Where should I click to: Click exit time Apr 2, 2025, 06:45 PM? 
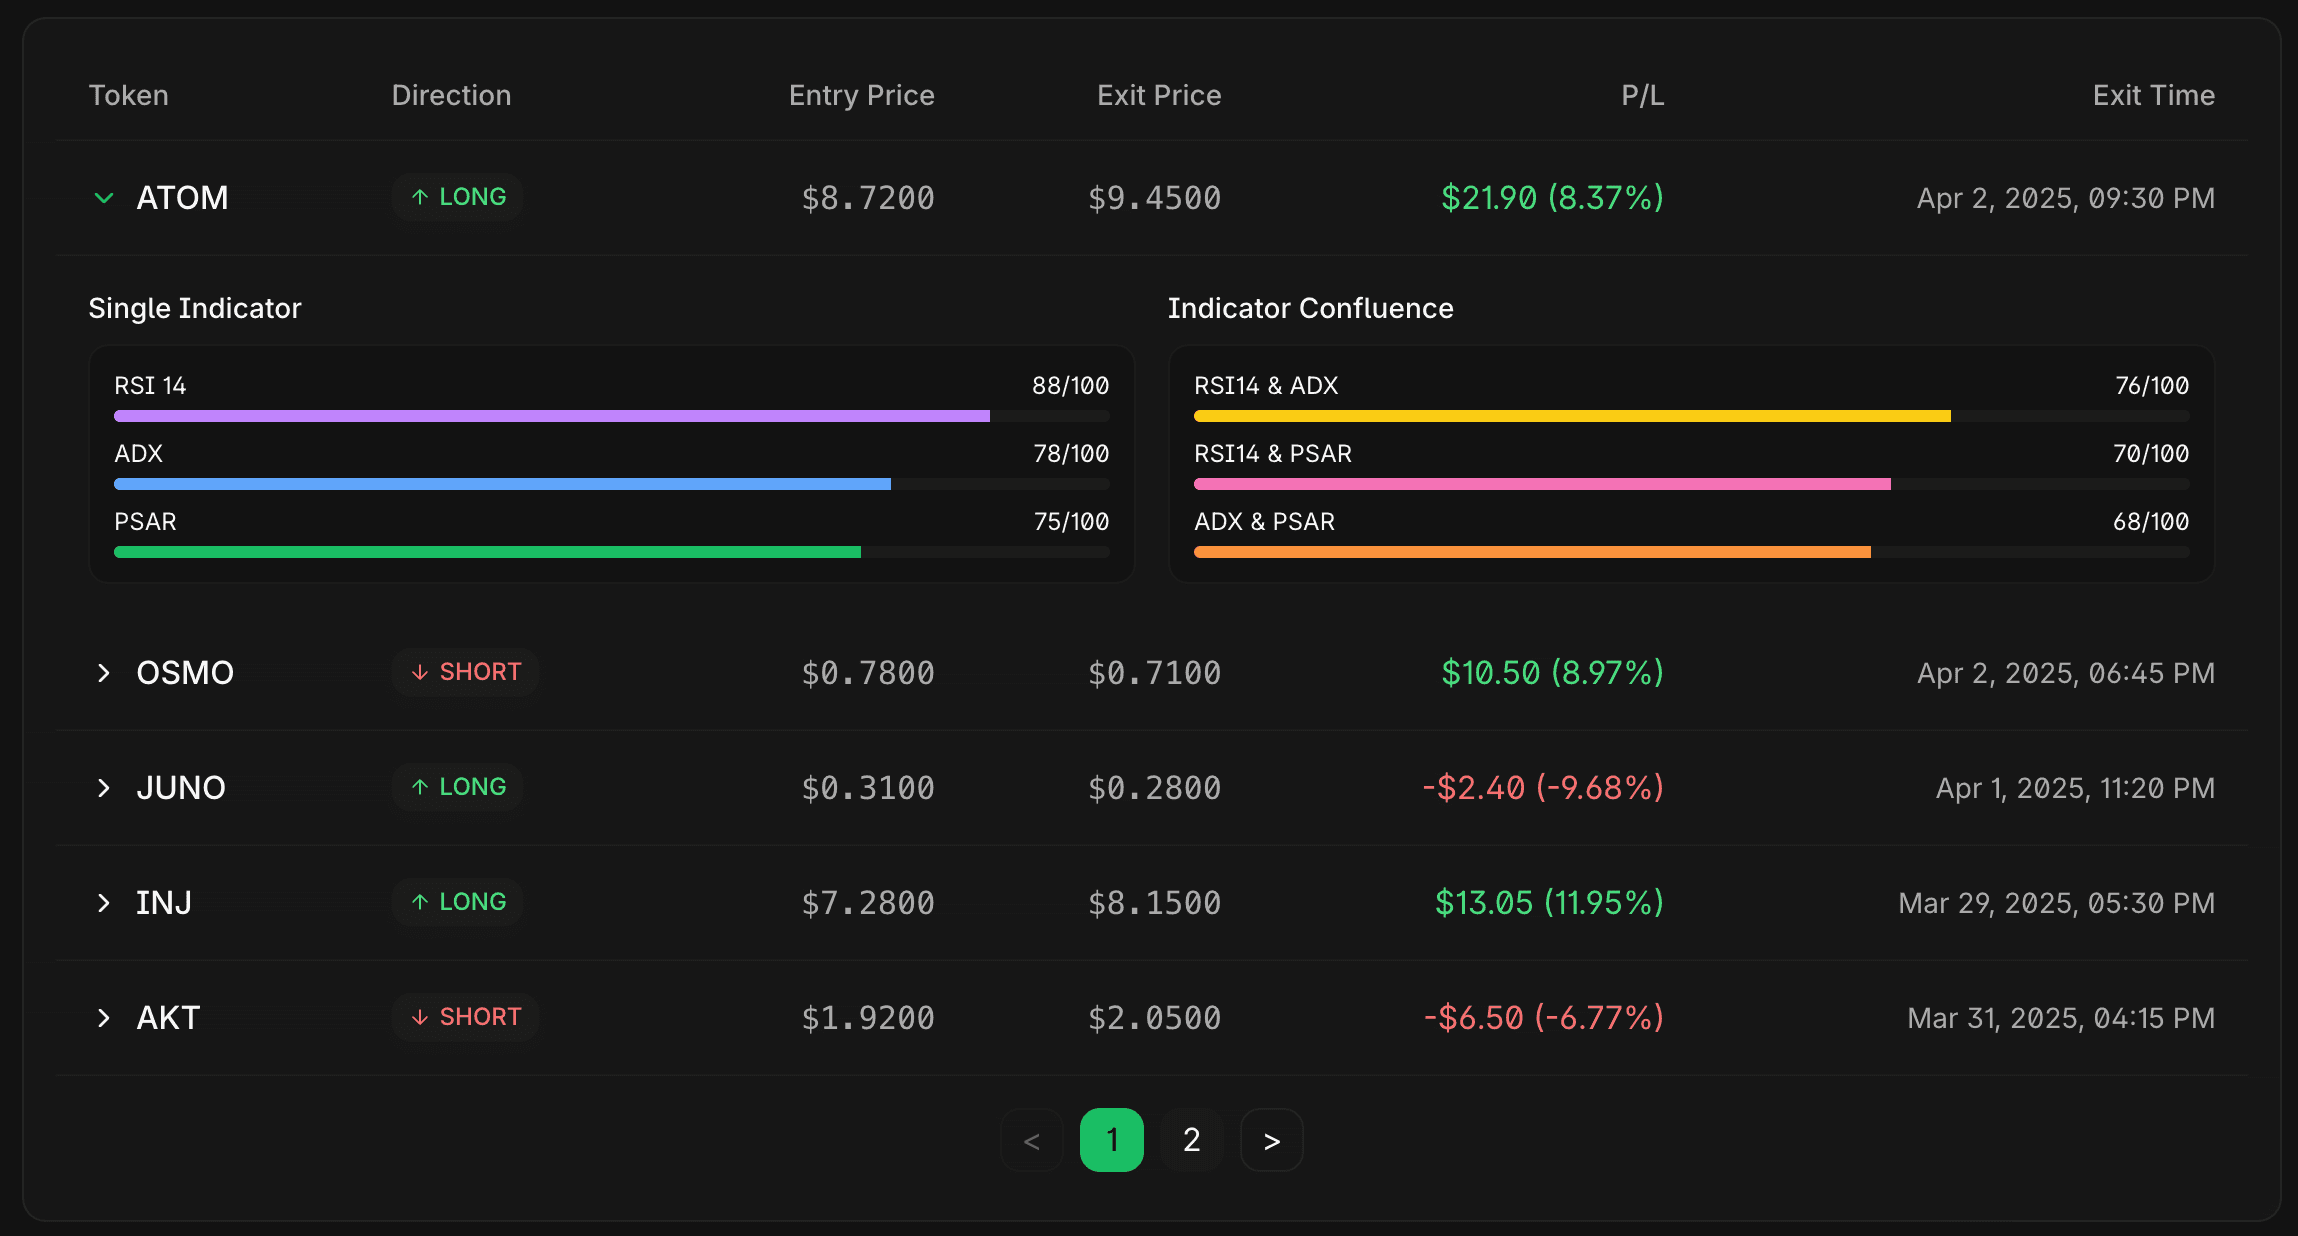(2066, 673)
